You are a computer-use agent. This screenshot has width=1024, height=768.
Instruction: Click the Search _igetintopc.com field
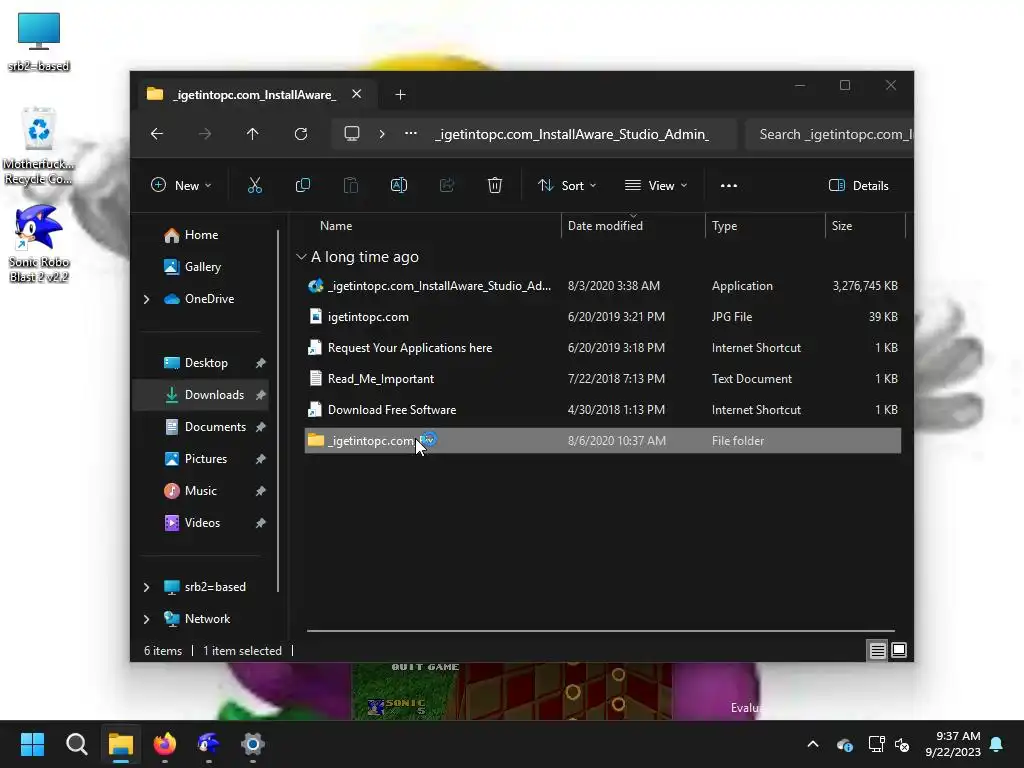(829, 134)
